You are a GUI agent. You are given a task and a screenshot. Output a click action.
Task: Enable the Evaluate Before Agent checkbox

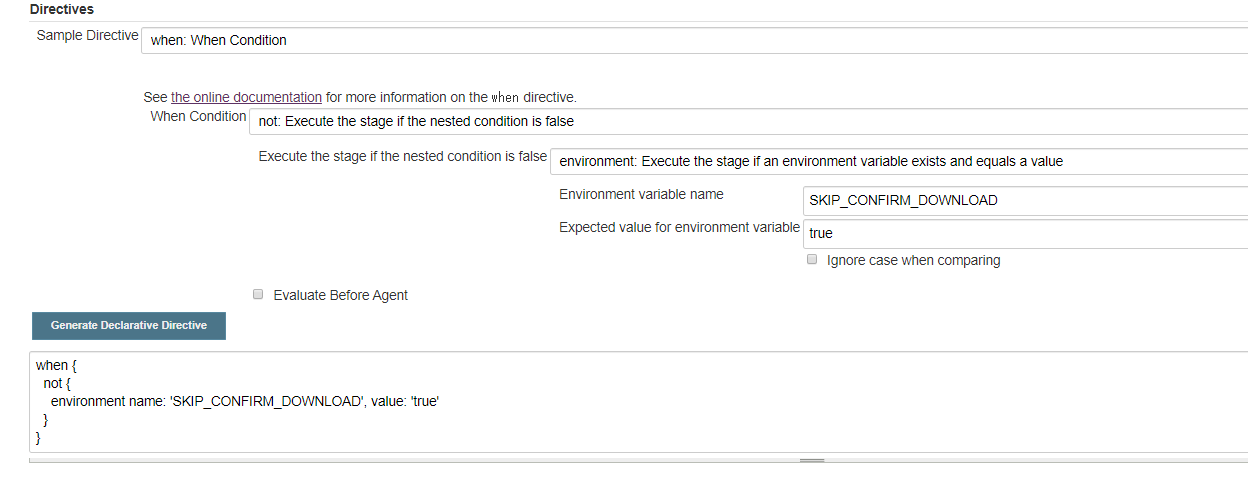(x=258, y=295)
